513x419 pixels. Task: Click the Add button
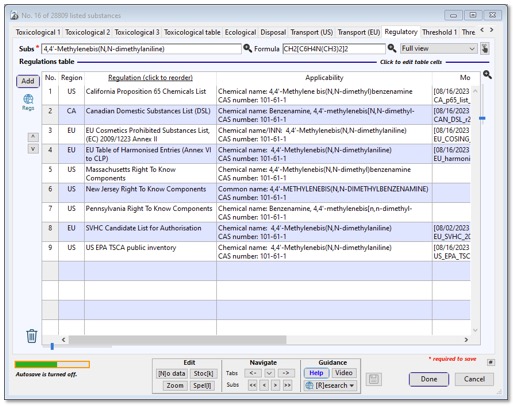pyautogui.click(x=28, y=81)
